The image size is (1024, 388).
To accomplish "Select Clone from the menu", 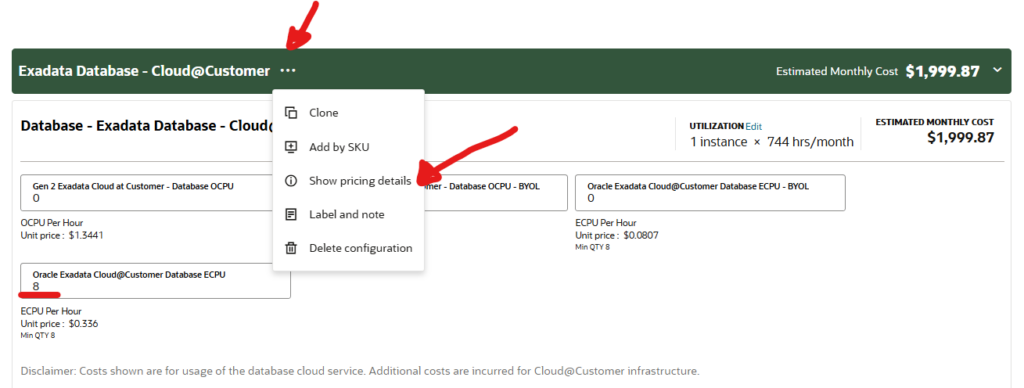I will 349,113.
